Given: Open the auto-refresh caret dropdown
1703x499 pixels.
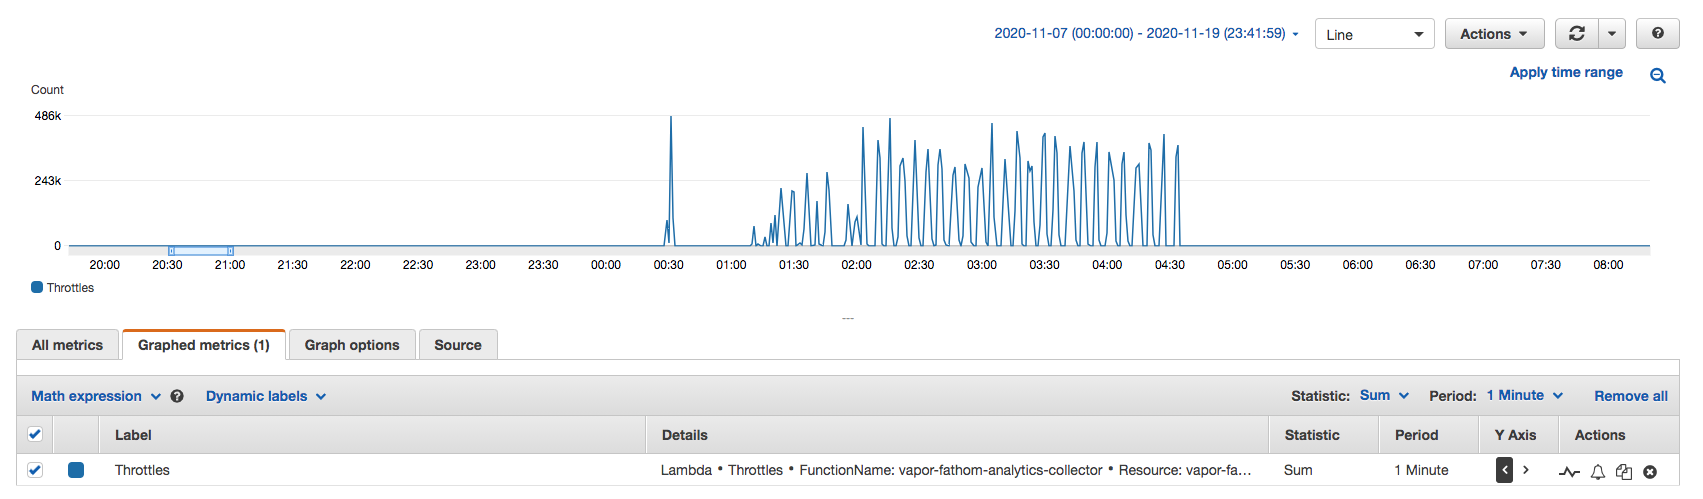Looking at the screenshot, I should click(1612, 34).
